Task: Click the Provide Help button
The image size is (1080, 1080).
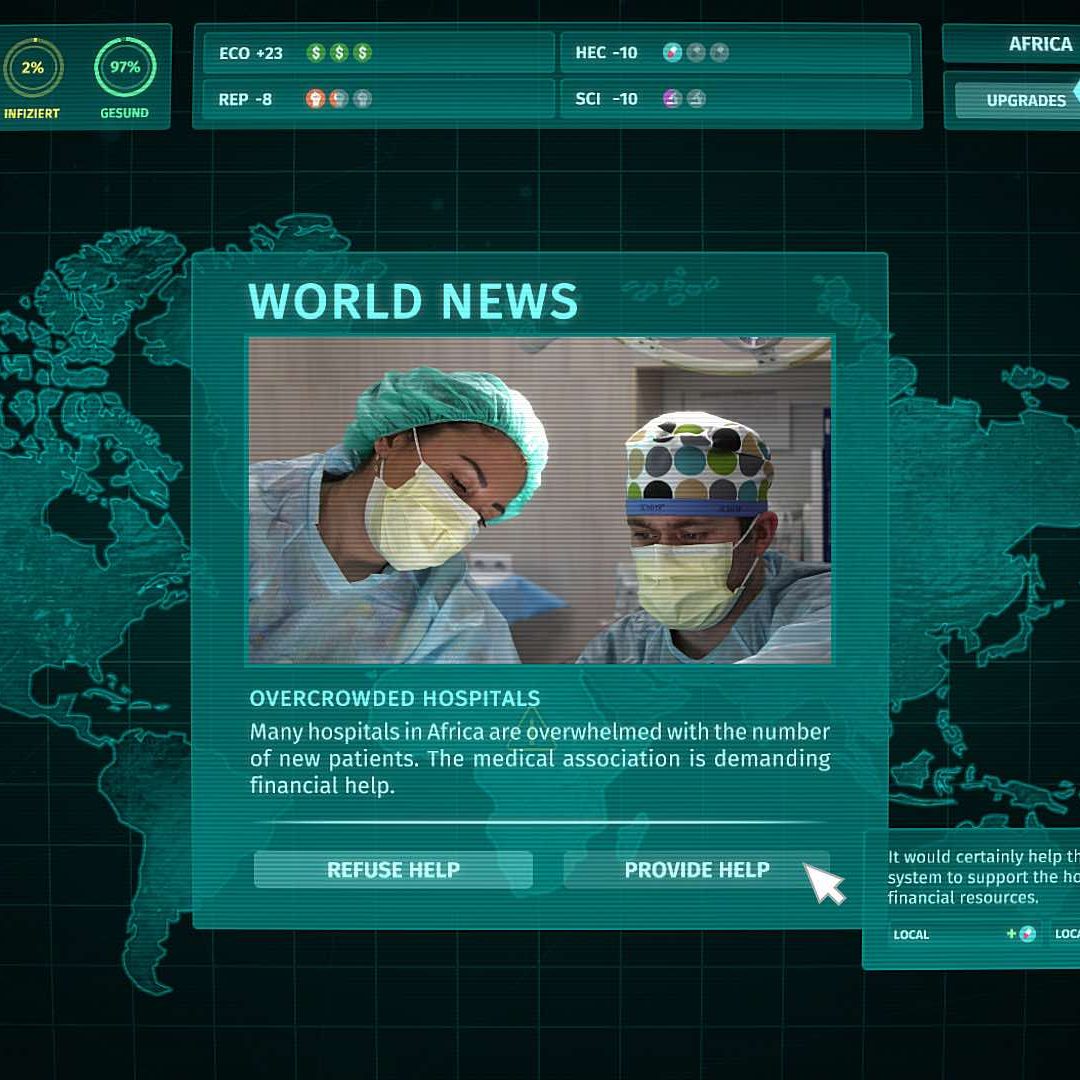Action: pos(696,870)
